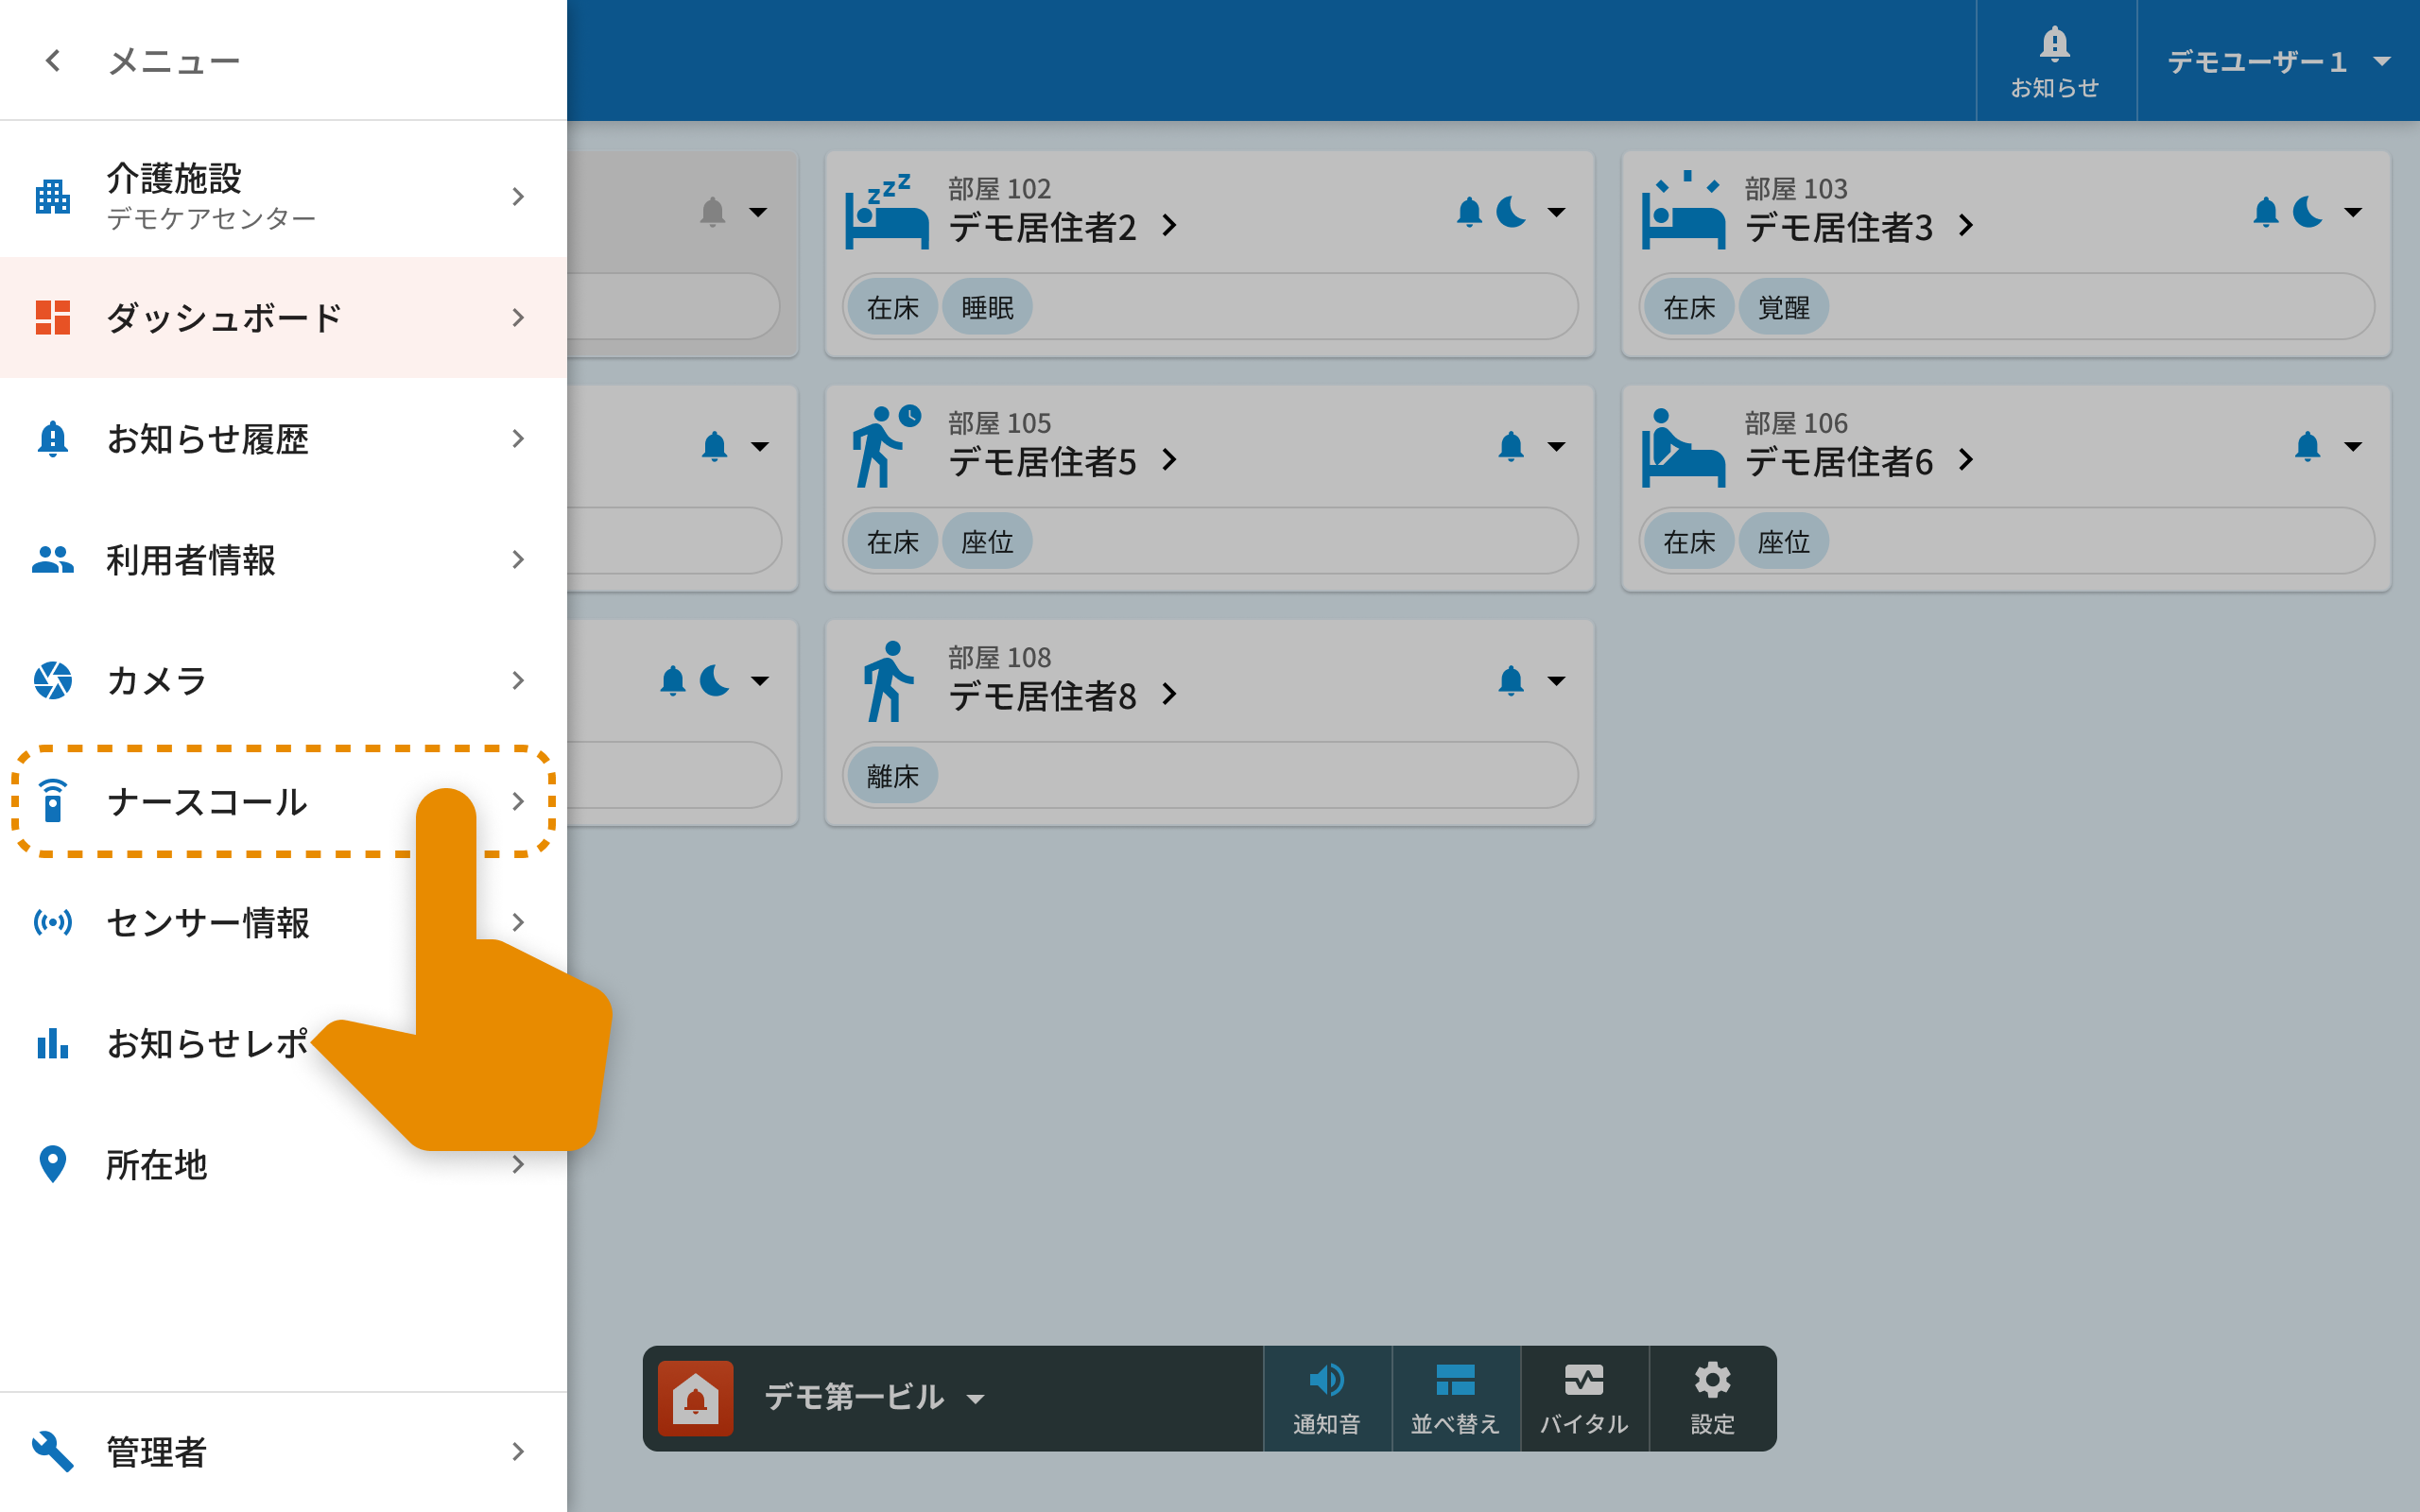Toggle the night moon icon for デモ居住者3
Image resolution: width=2420 pixels, height=1512 pixels.
[x=2307, y=212]
